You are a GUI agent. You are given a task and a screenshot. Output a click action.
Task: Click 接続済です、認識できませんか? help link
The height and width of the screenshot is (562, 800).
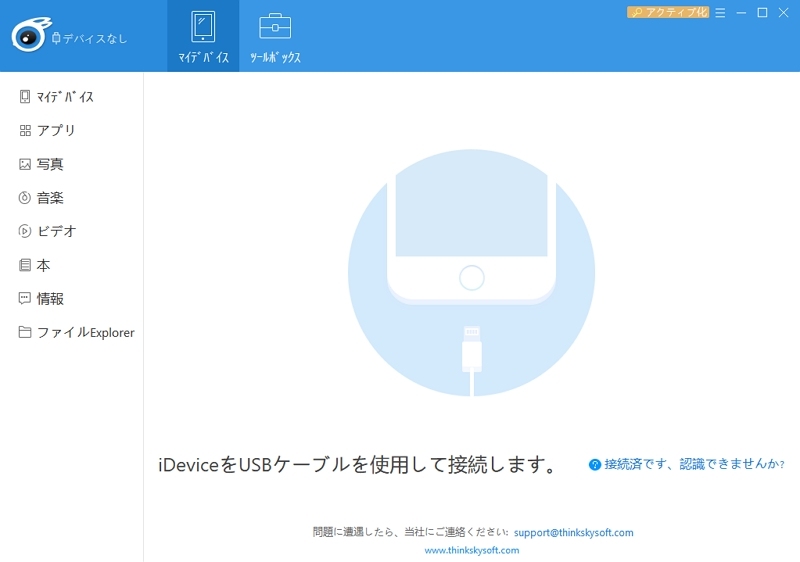tap(694, 464)
